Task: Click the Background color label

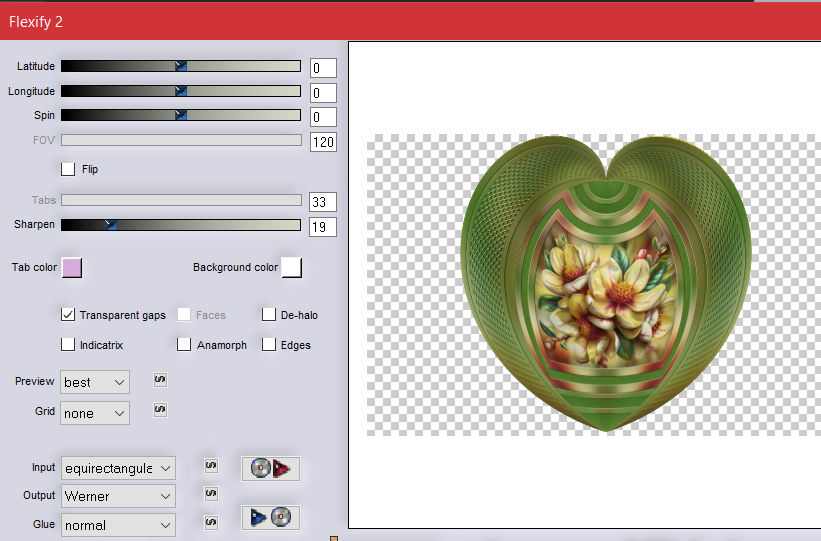Action: coord(235,267)
